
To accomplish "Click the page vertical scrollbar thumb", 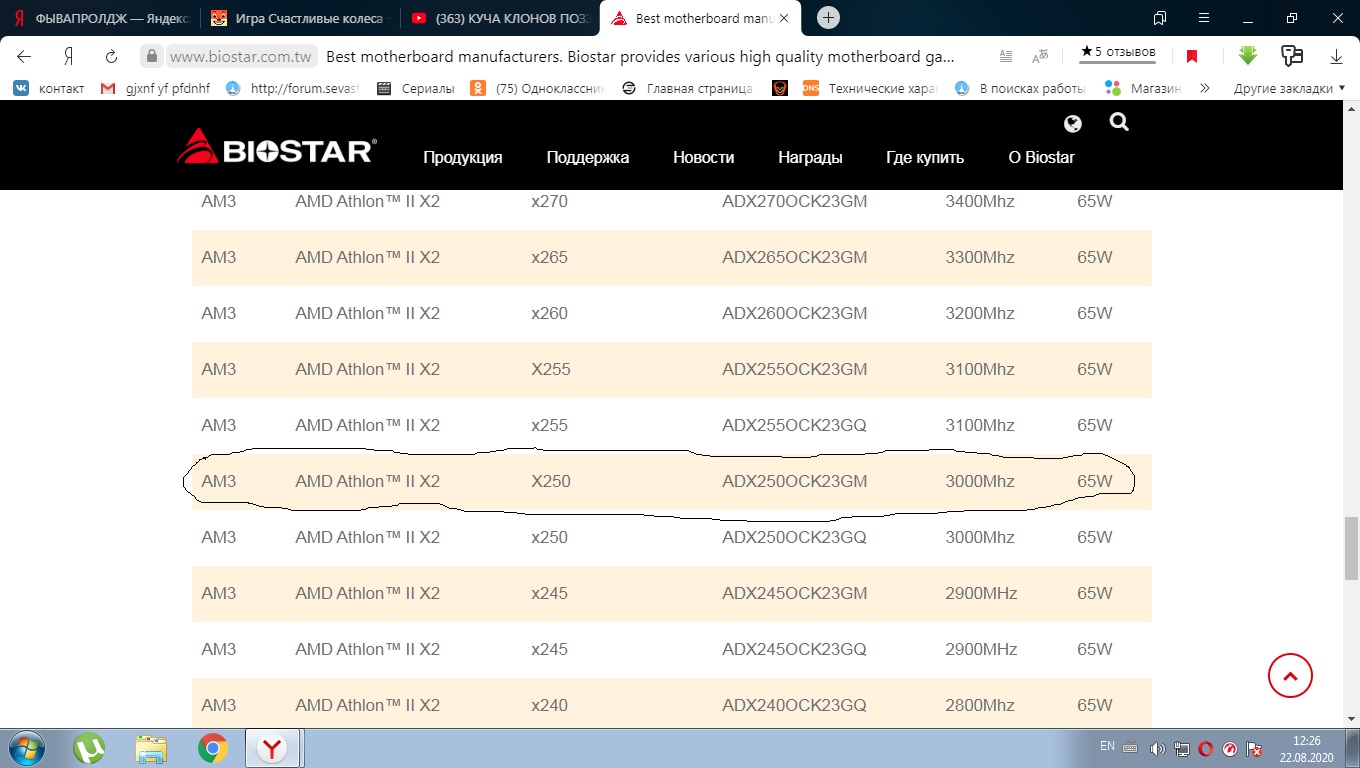I will coord(1351,548).
